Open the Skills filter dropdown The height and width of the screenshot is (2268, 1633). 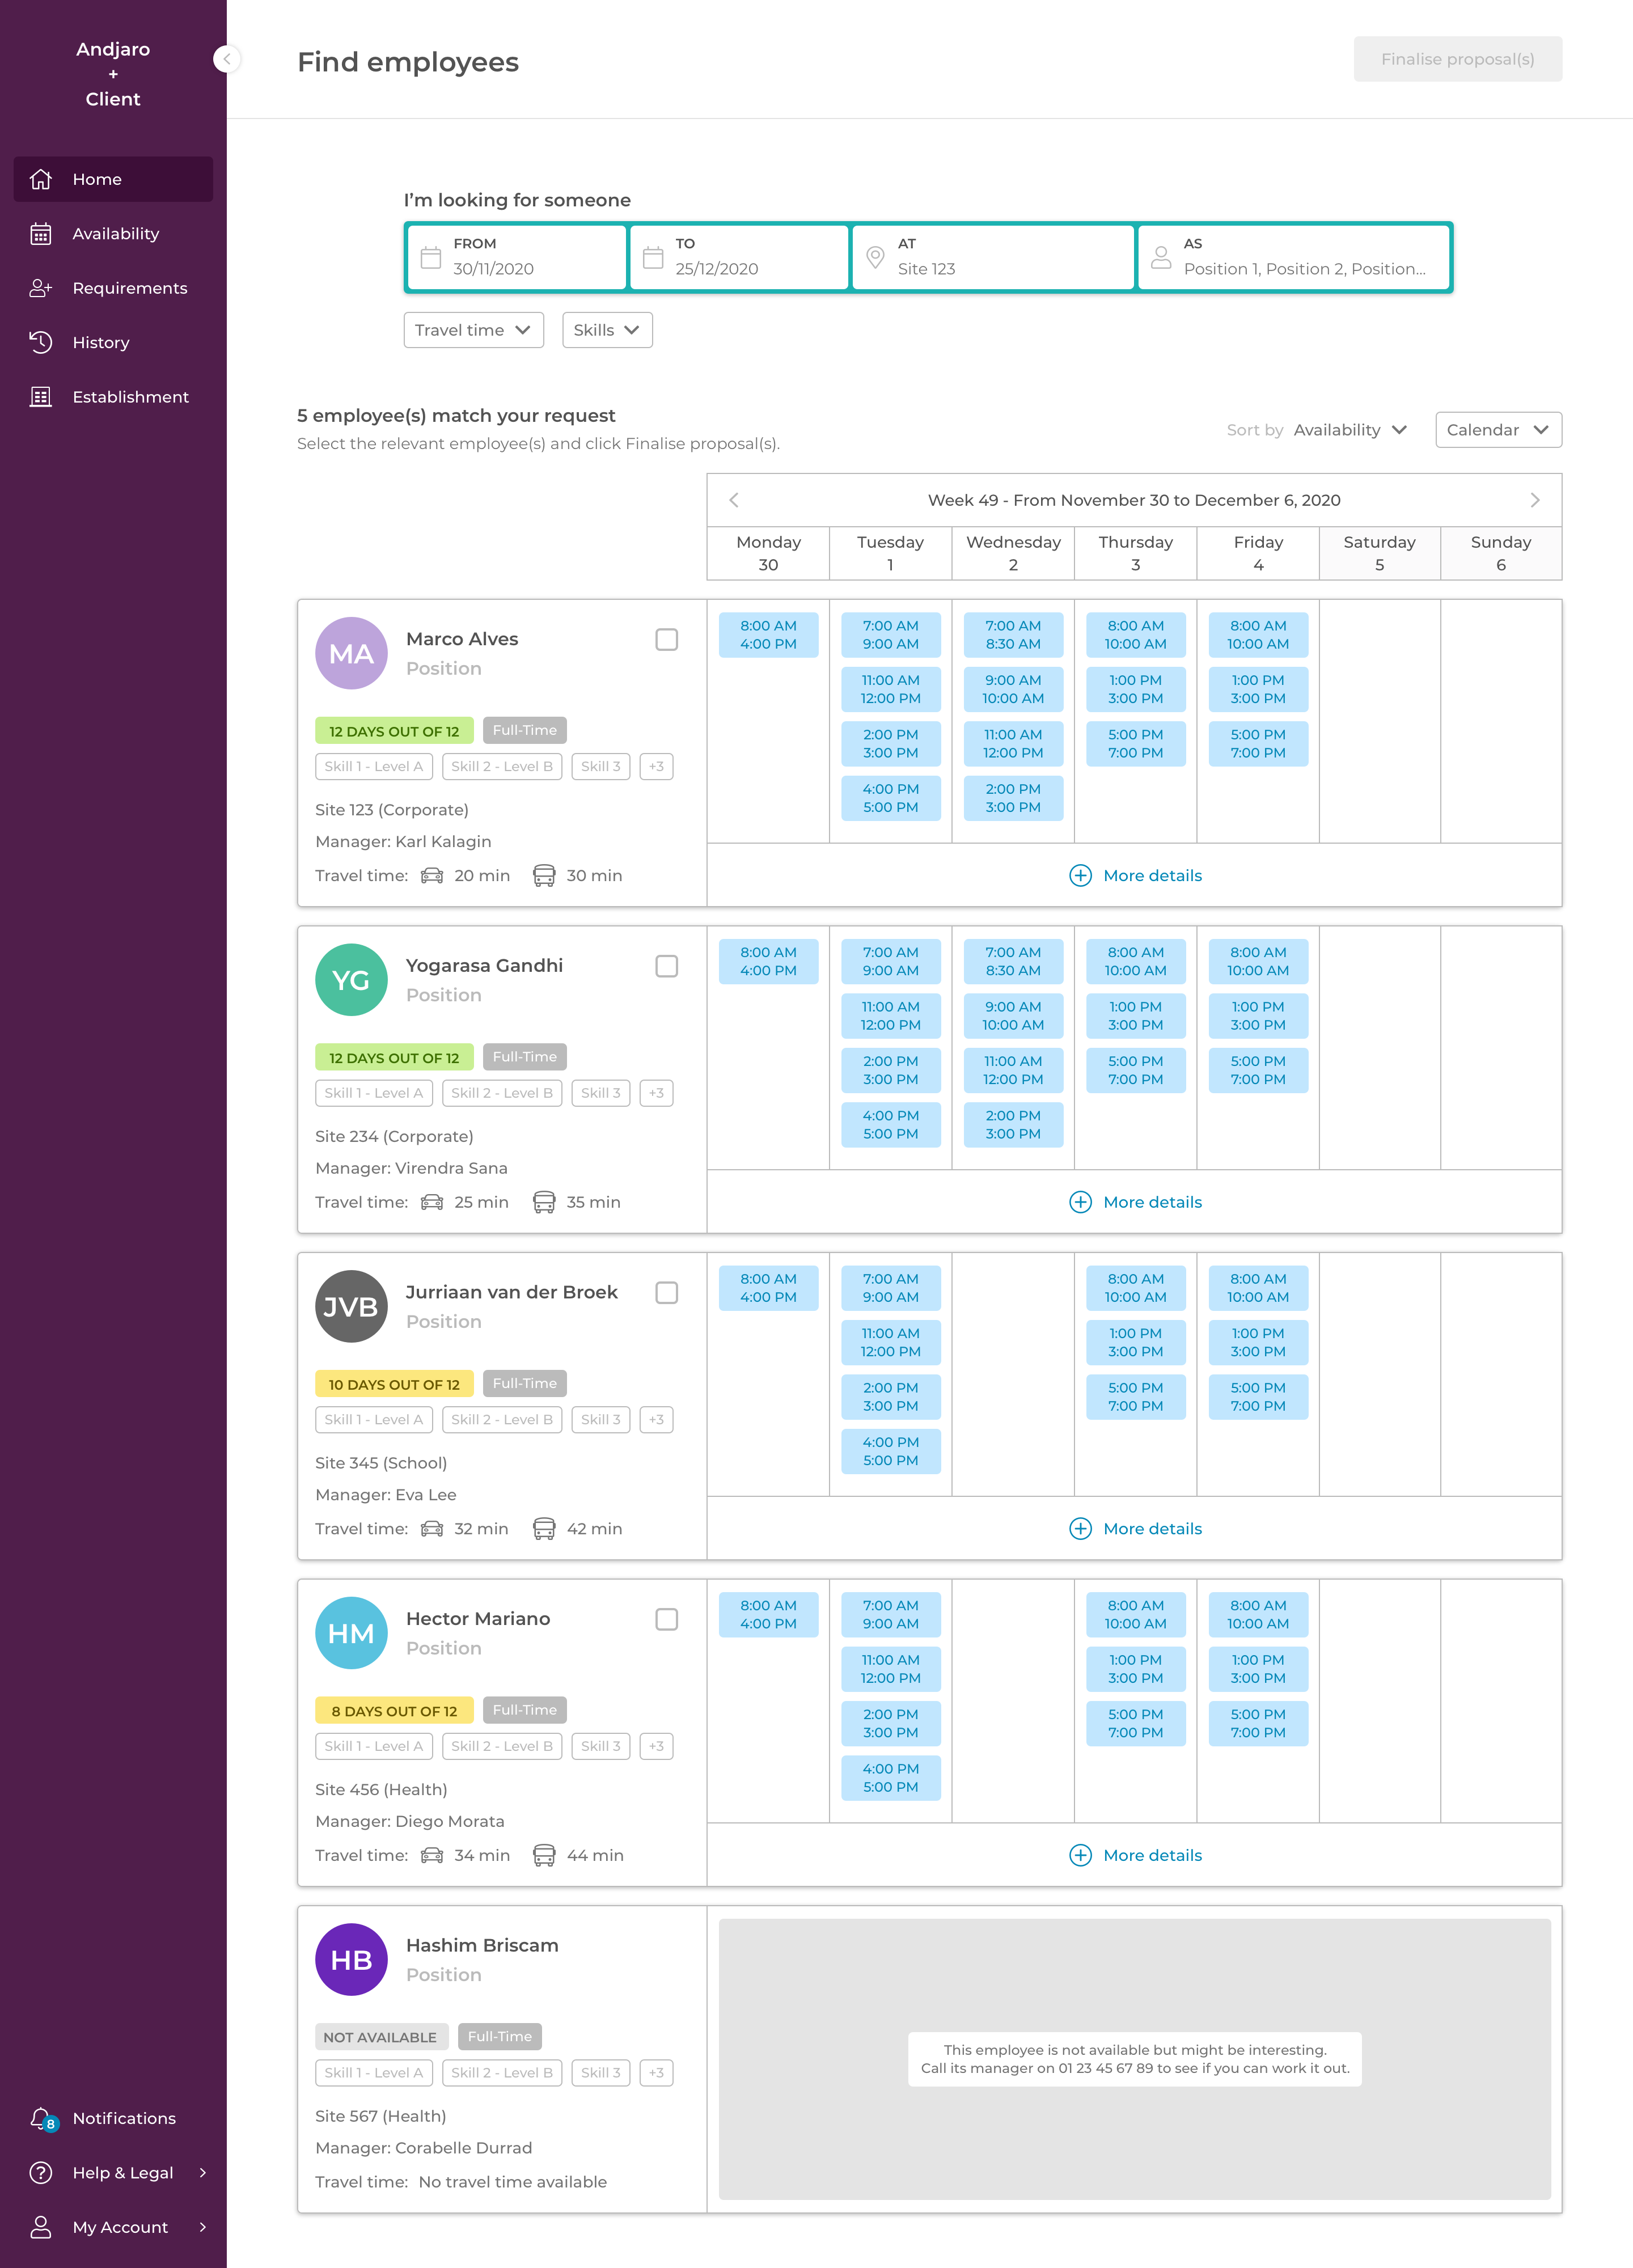click(x=607, y=330)
